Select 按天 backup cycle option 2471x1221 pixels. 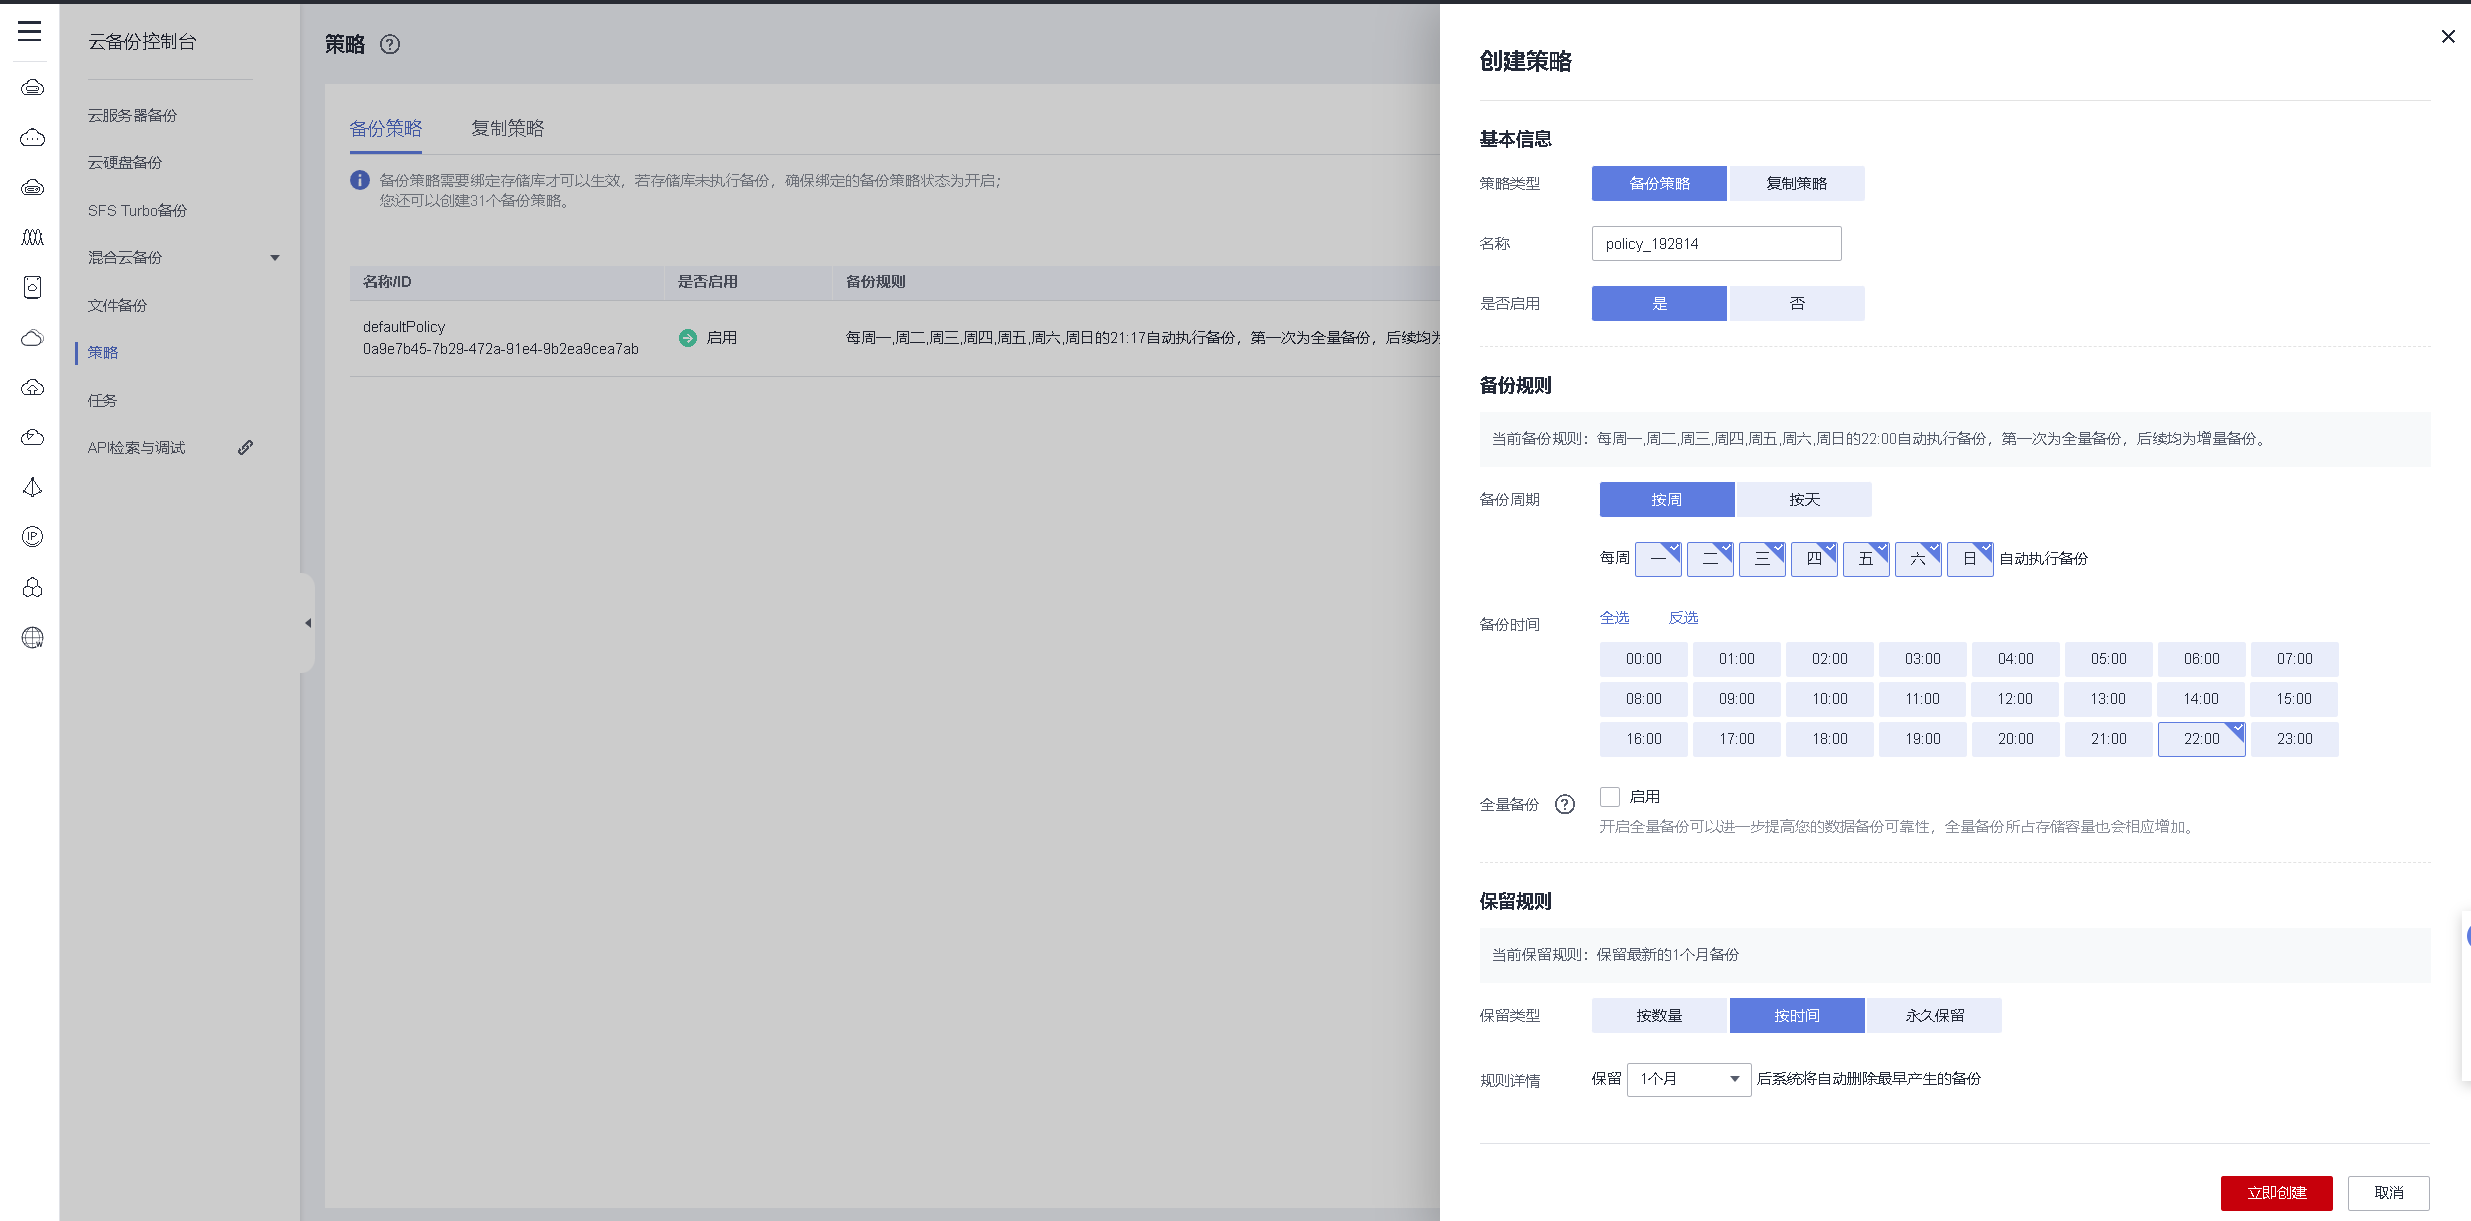click(x=1804, y=499)
